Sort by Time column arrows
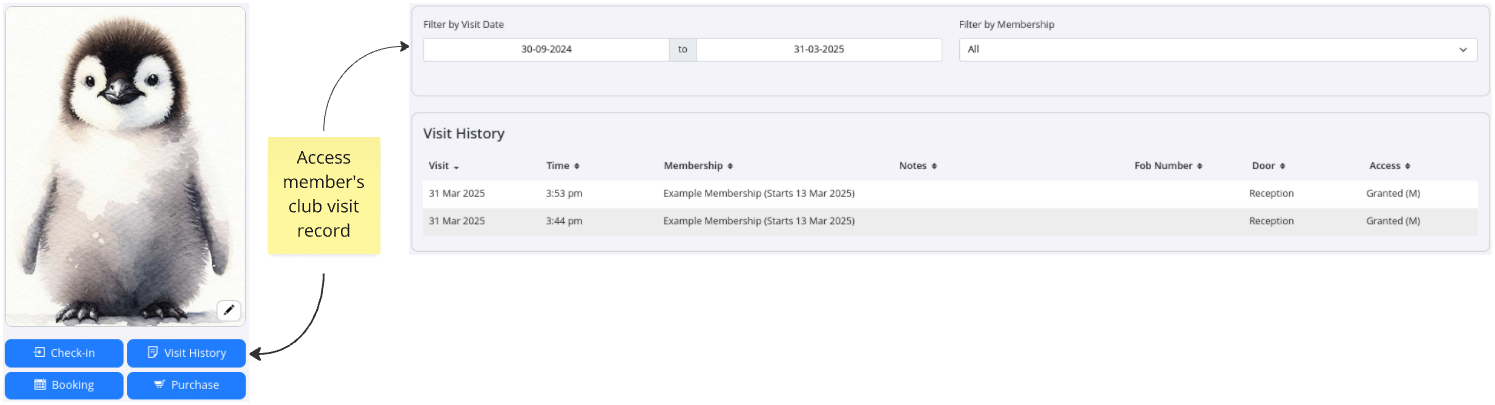This screenshot has height=405, width=1495. tap(577, 166)
